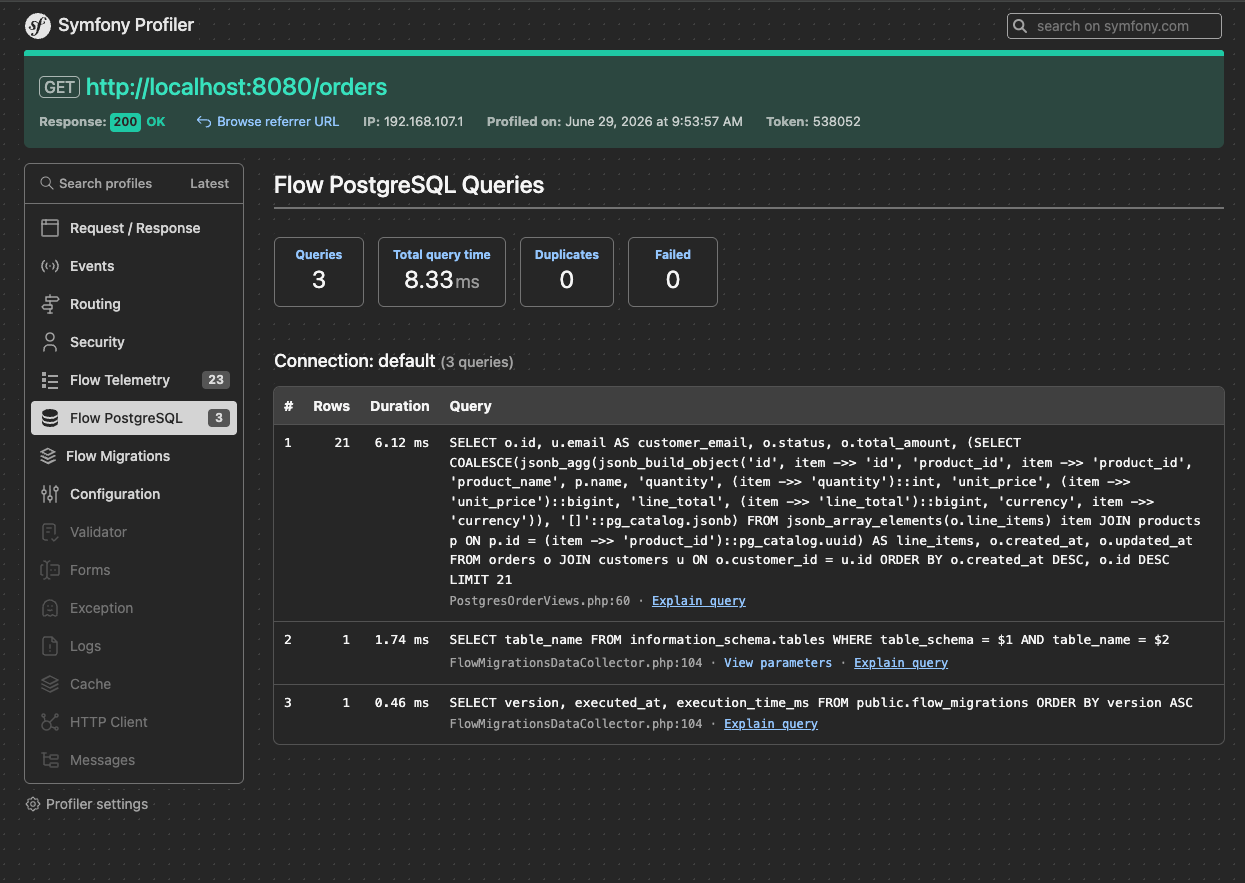Click the Profiler settings gear icon
Viewport: 1245px width, 883px height.
point(33,804)
